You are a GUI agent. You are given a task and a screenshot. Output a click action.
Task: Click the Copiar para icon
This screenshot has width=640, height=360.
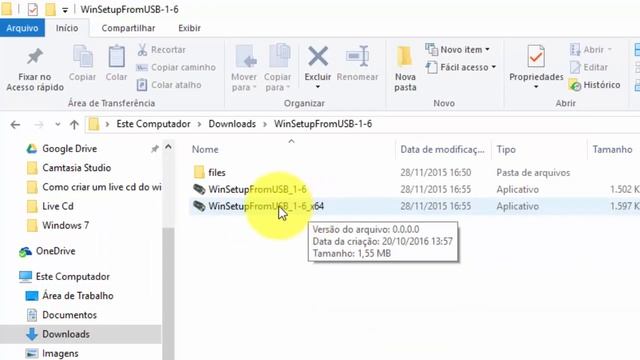(x=279, y=56)
